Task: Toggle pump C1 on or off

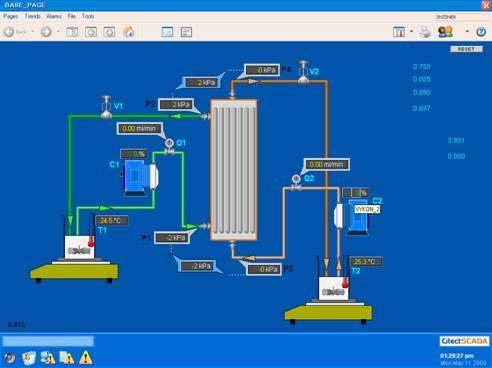Action: coord(139,178)
